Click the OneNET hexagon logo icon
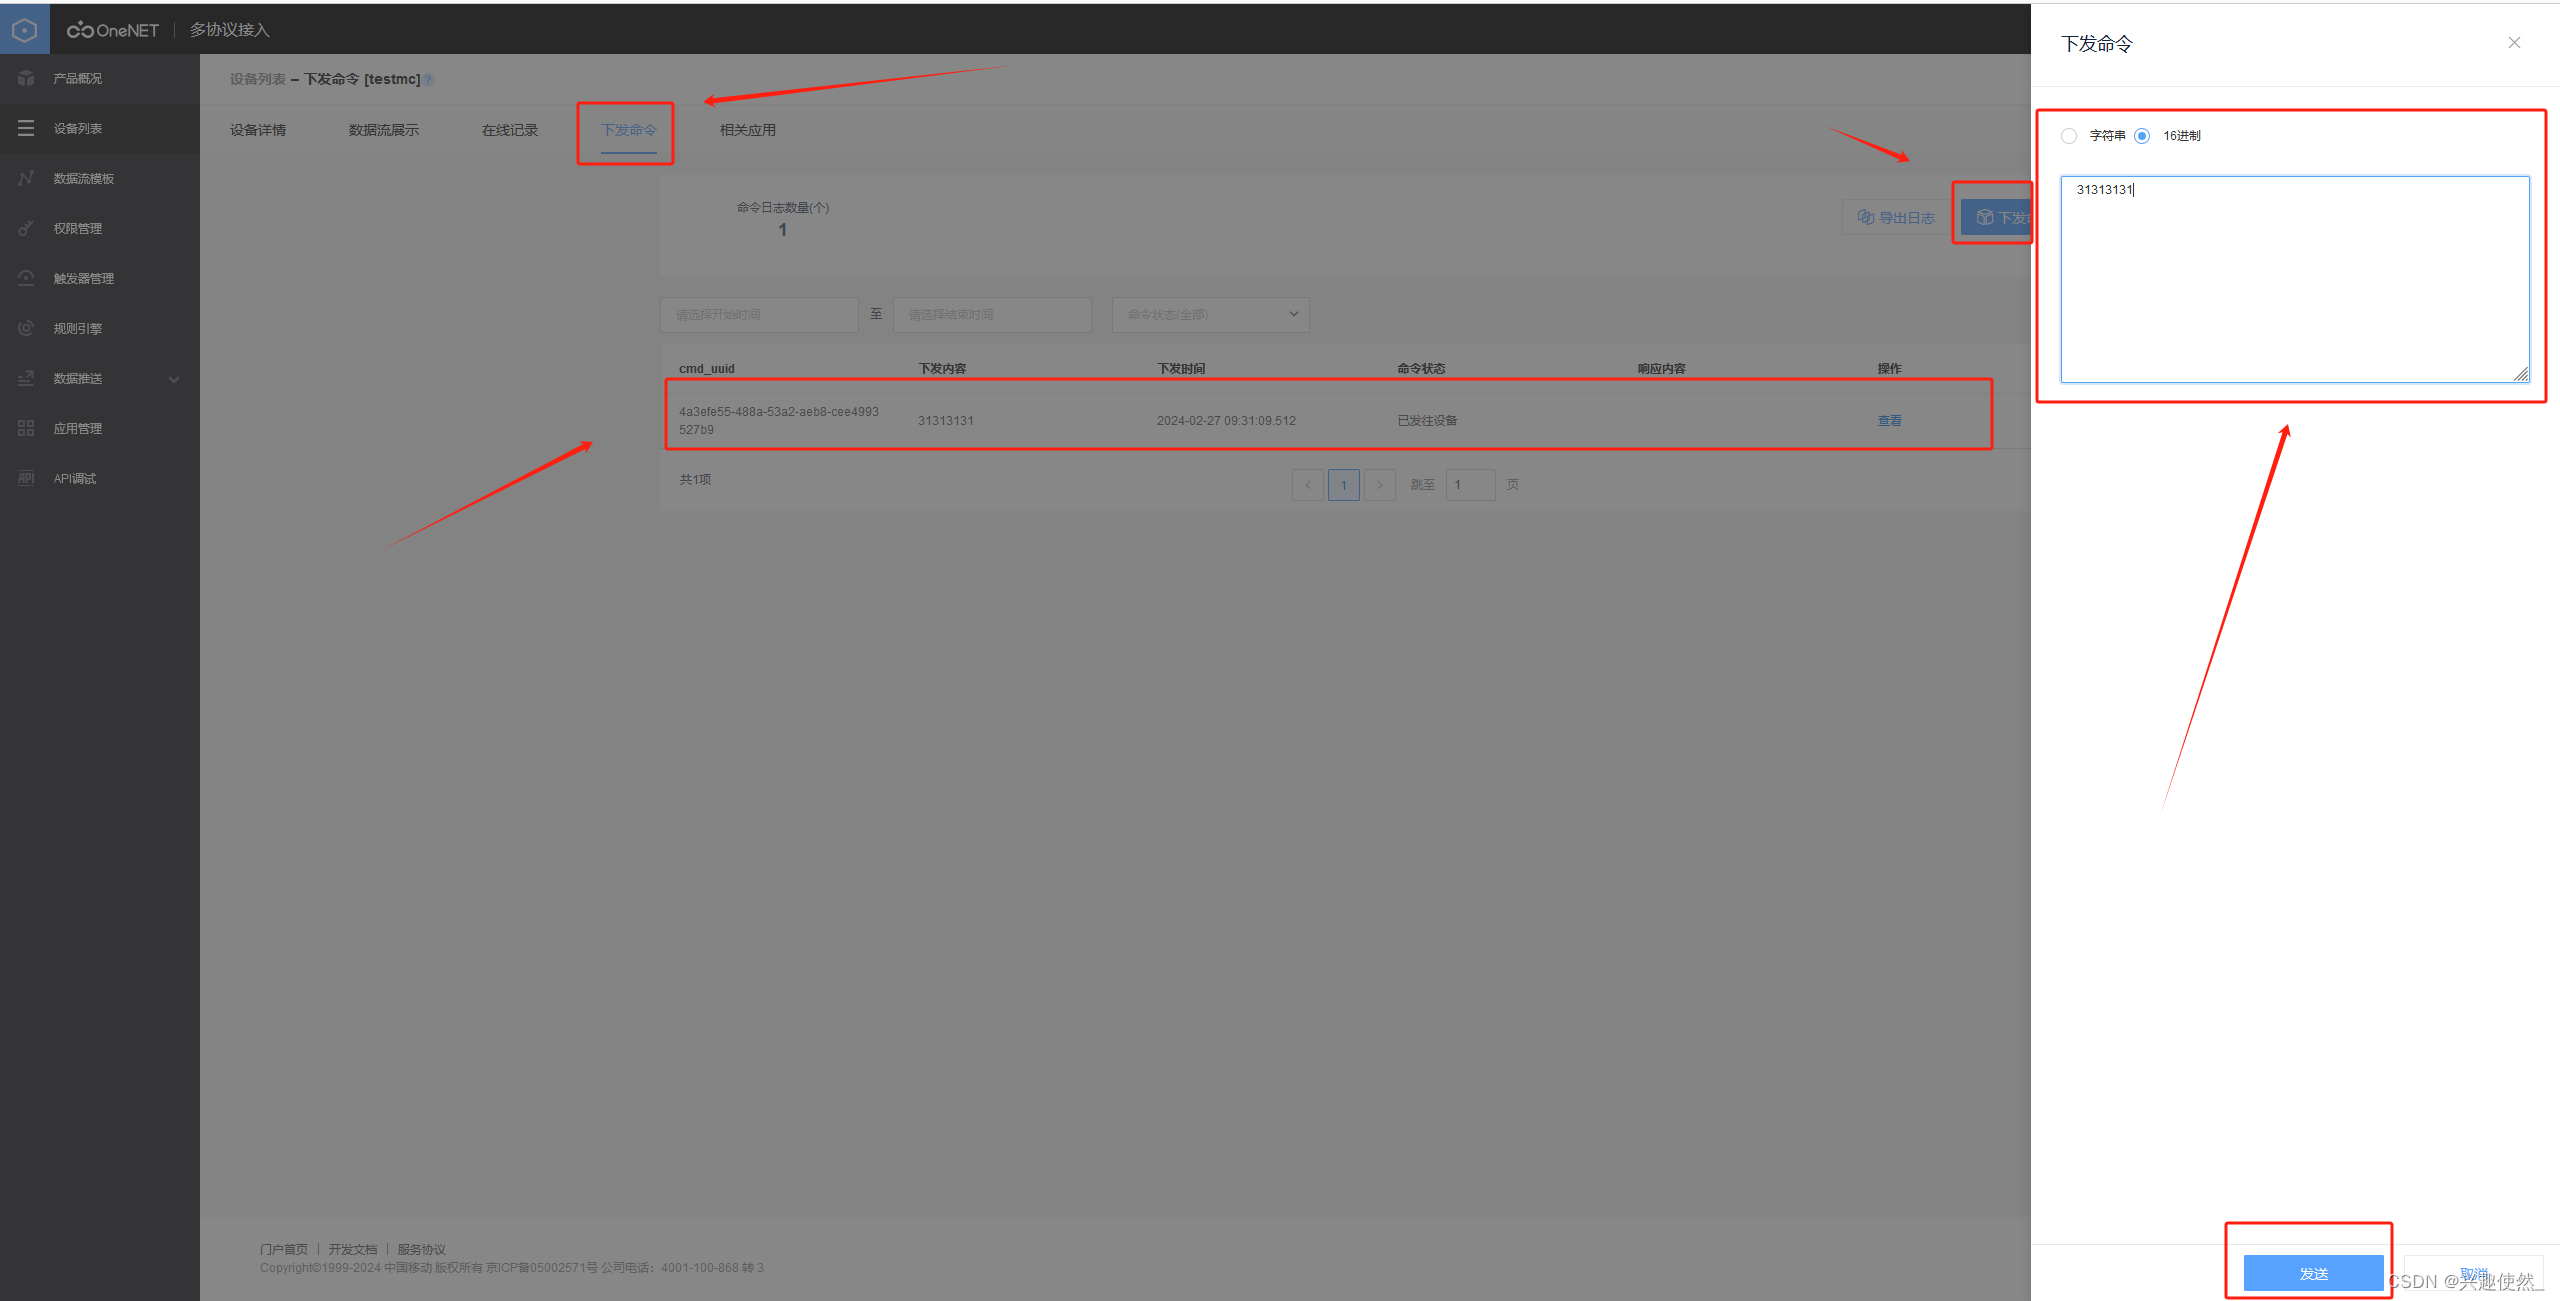Viewport: 2560px width, 1301px height. click(x=24, y=30)
